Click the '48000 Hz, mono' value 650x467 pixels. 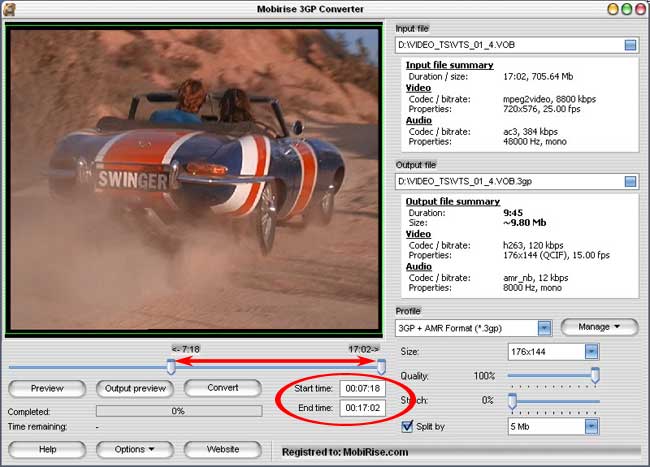[x=534, y=141]
